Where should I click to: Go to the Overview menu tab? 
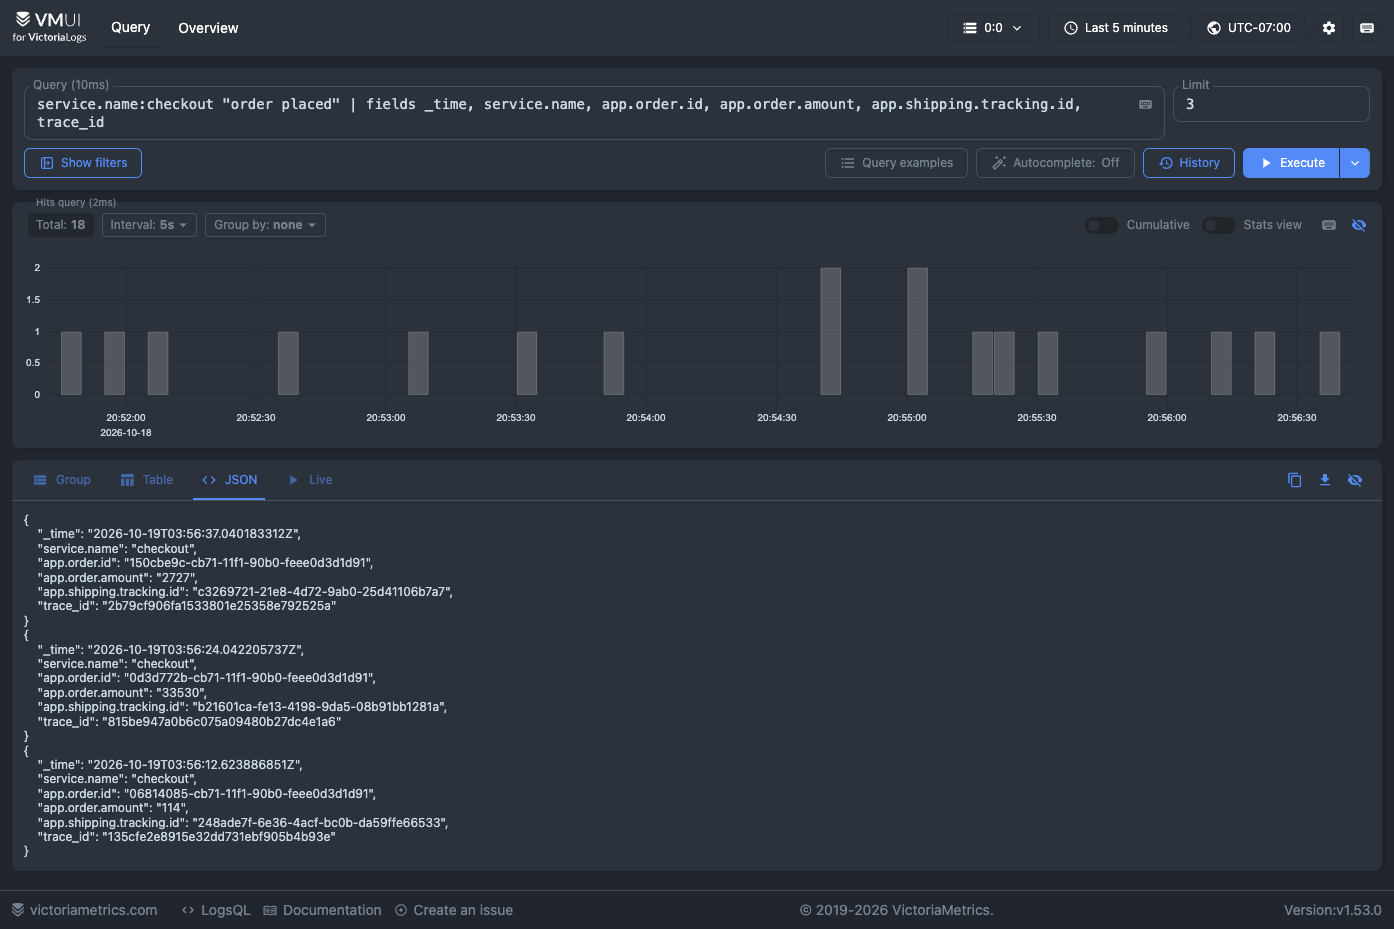[208, 28]
